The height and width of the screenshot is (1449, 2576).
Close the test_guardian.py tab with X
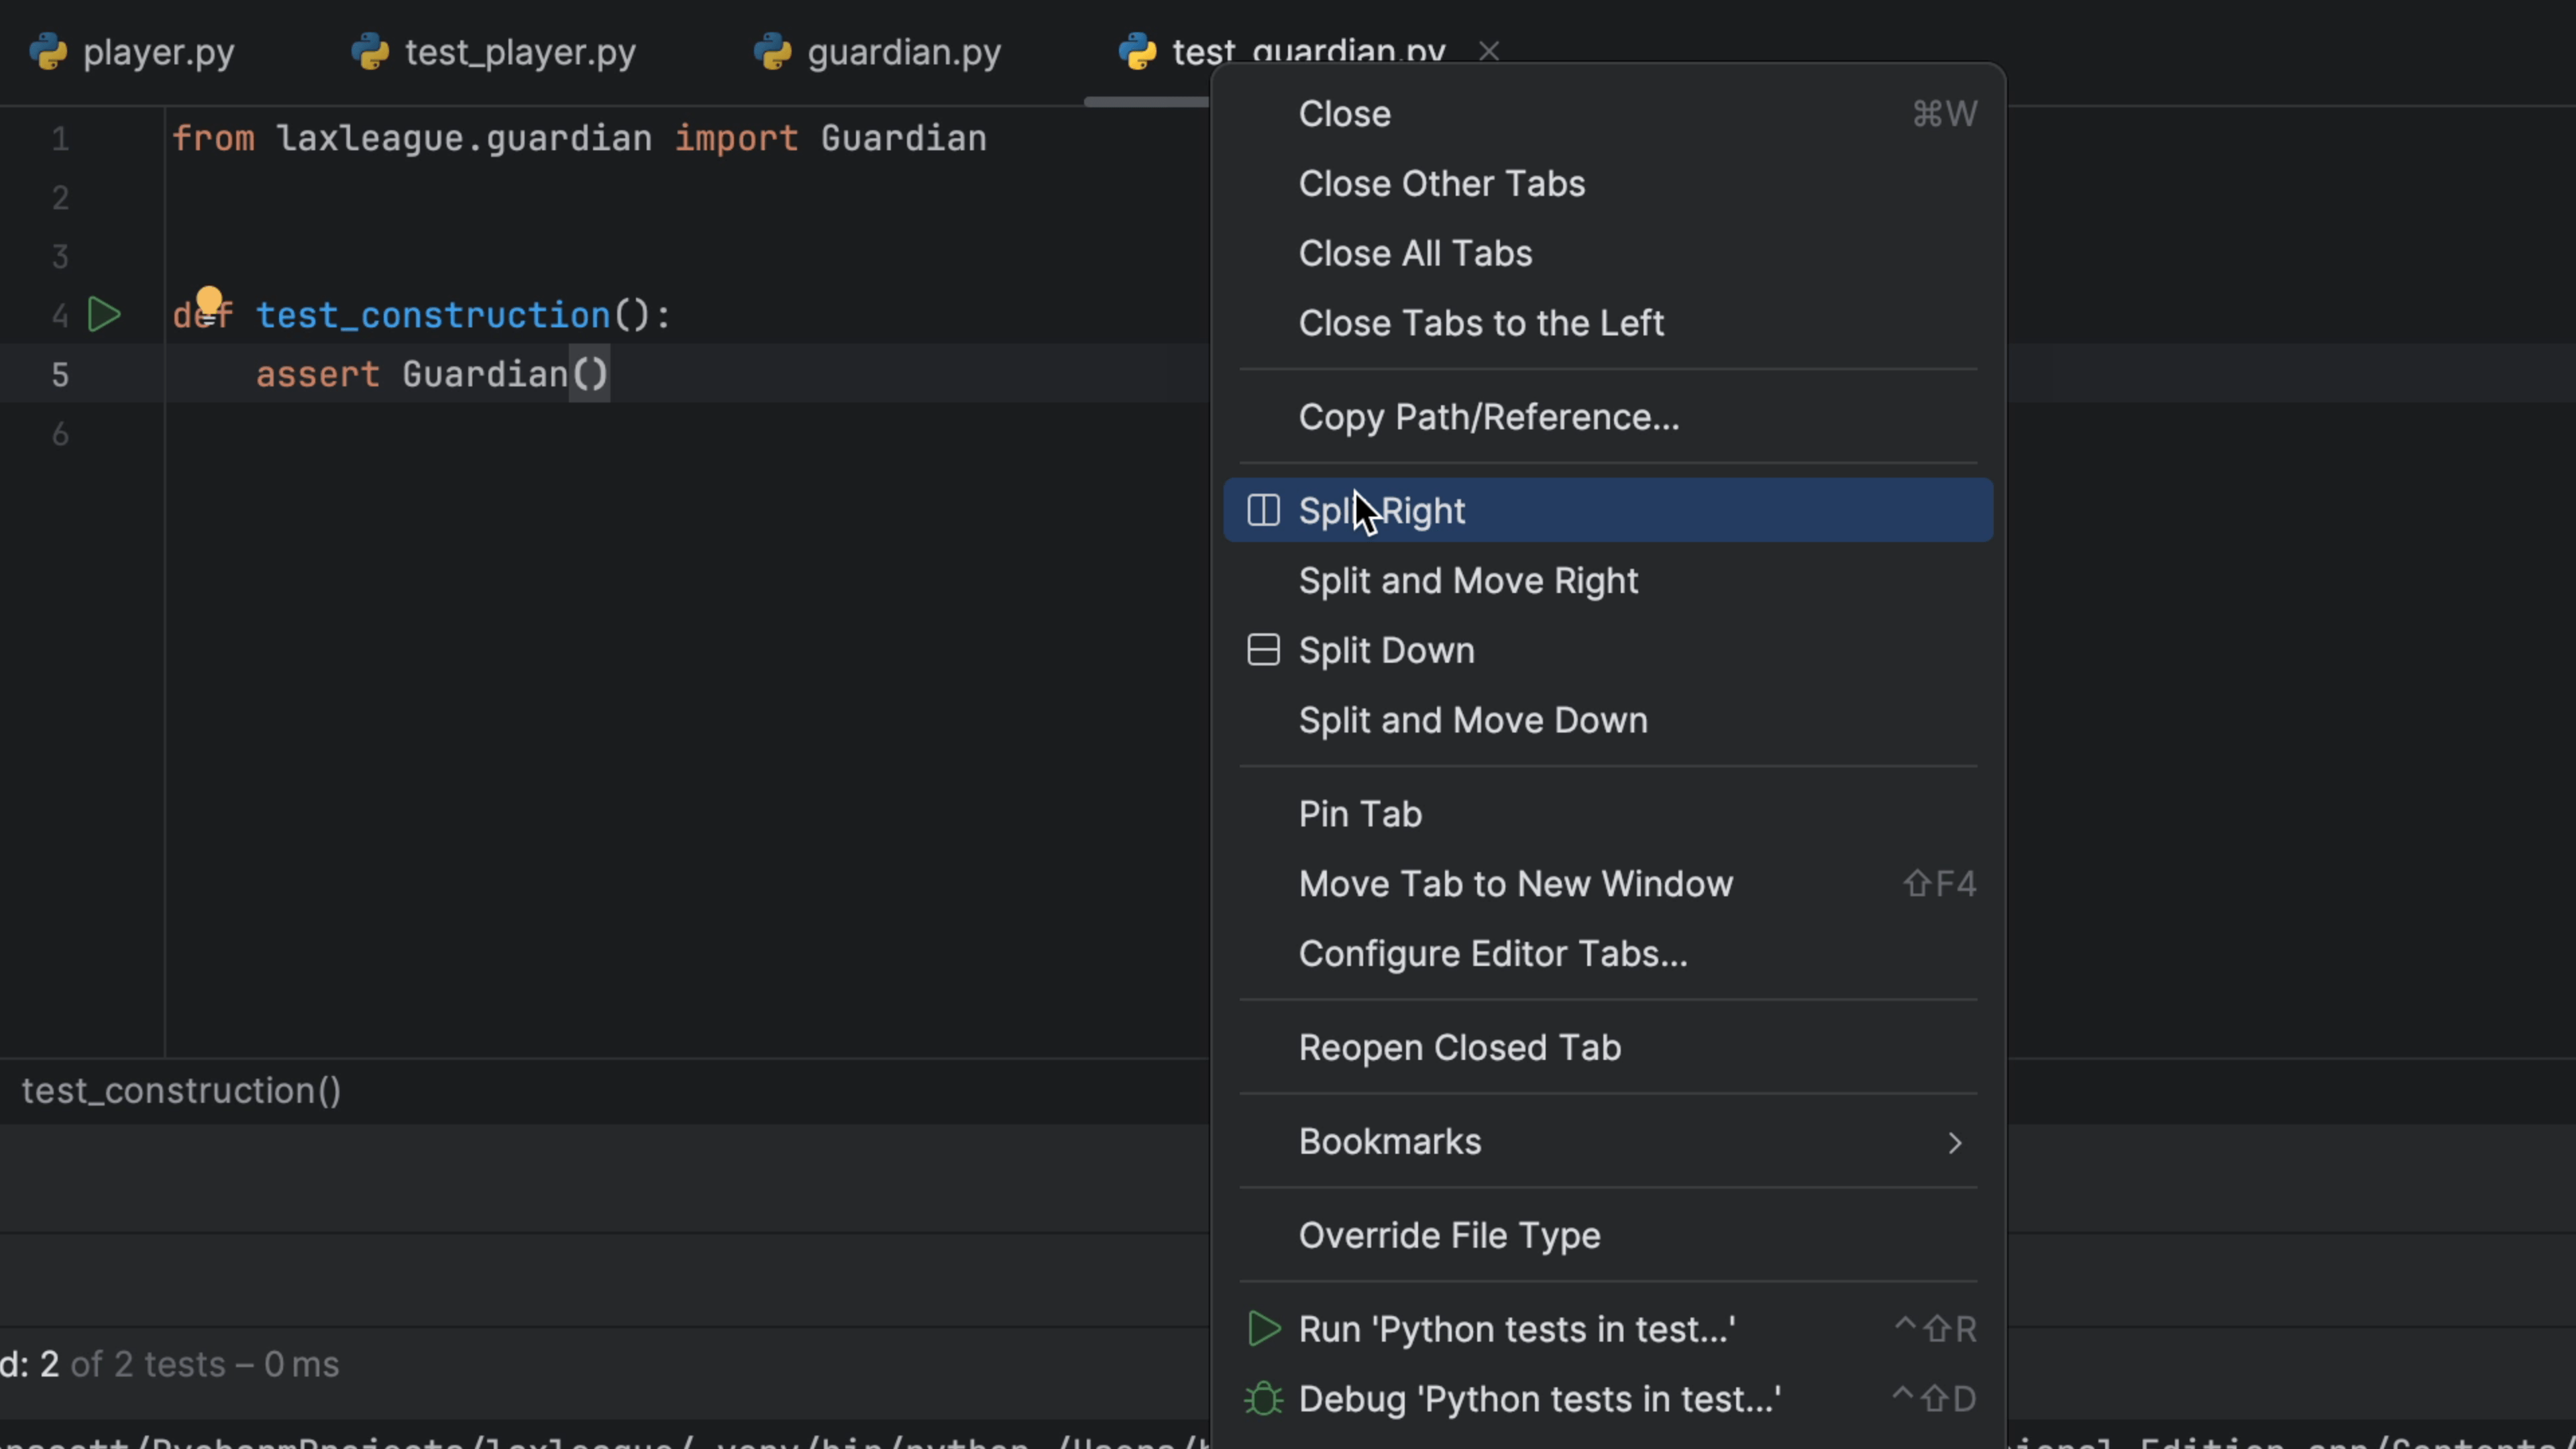[x=1489, y=51]
